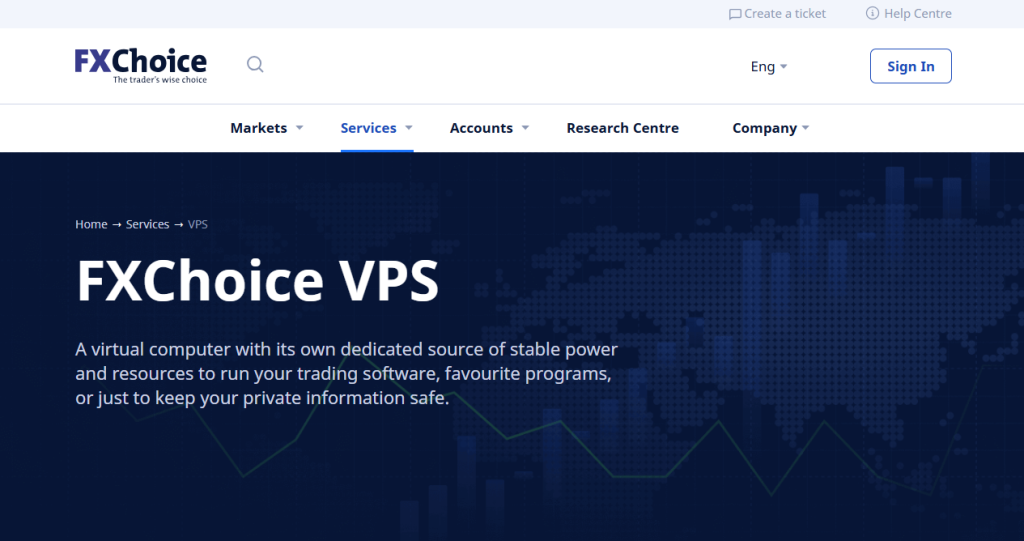The height and width of the screenshot is (541, 1024).
Task: Go to Research Centre
Action: 622,128
